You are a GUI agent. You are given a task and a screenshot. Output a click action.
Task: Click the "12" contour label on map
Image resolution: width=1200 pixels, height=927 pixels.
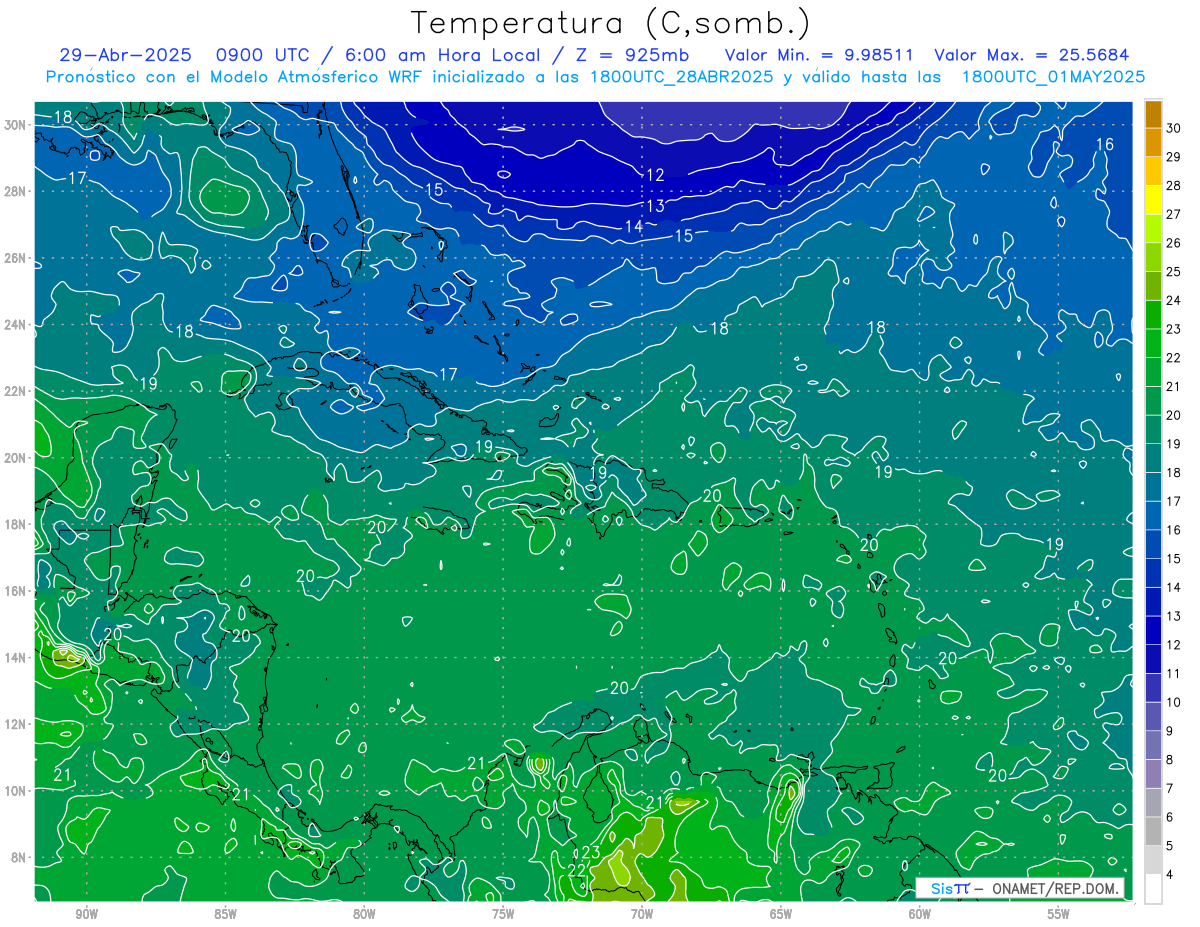[x=655, y=175]
